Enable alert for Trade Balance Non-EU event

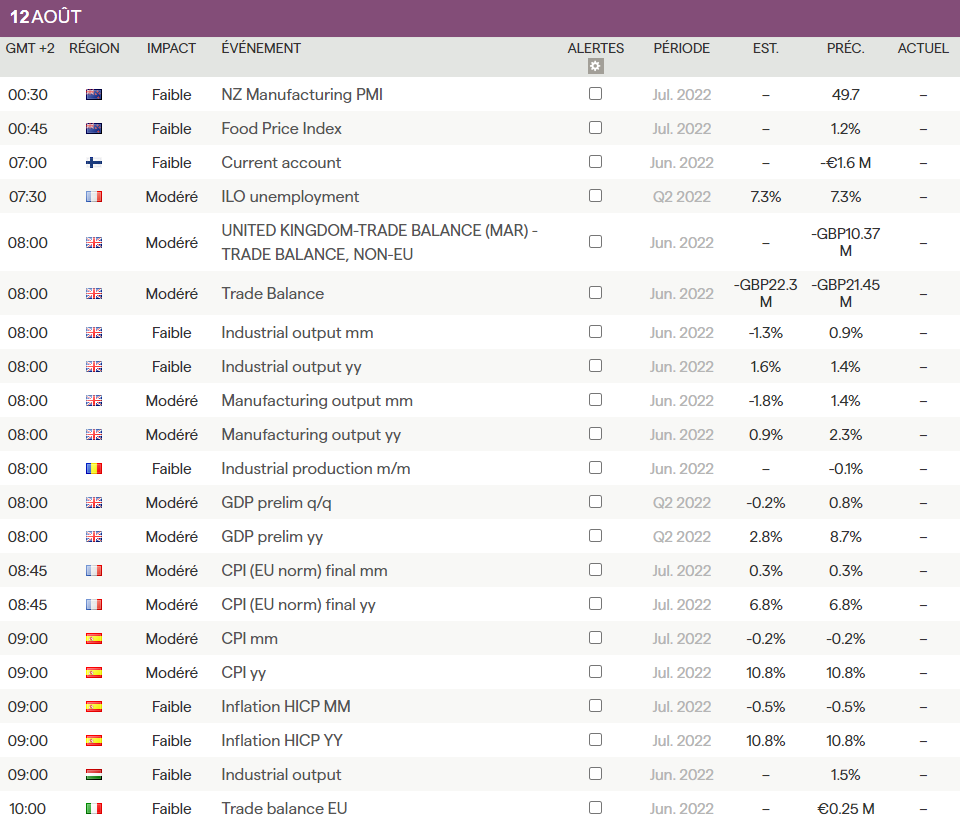pos(595,242)
